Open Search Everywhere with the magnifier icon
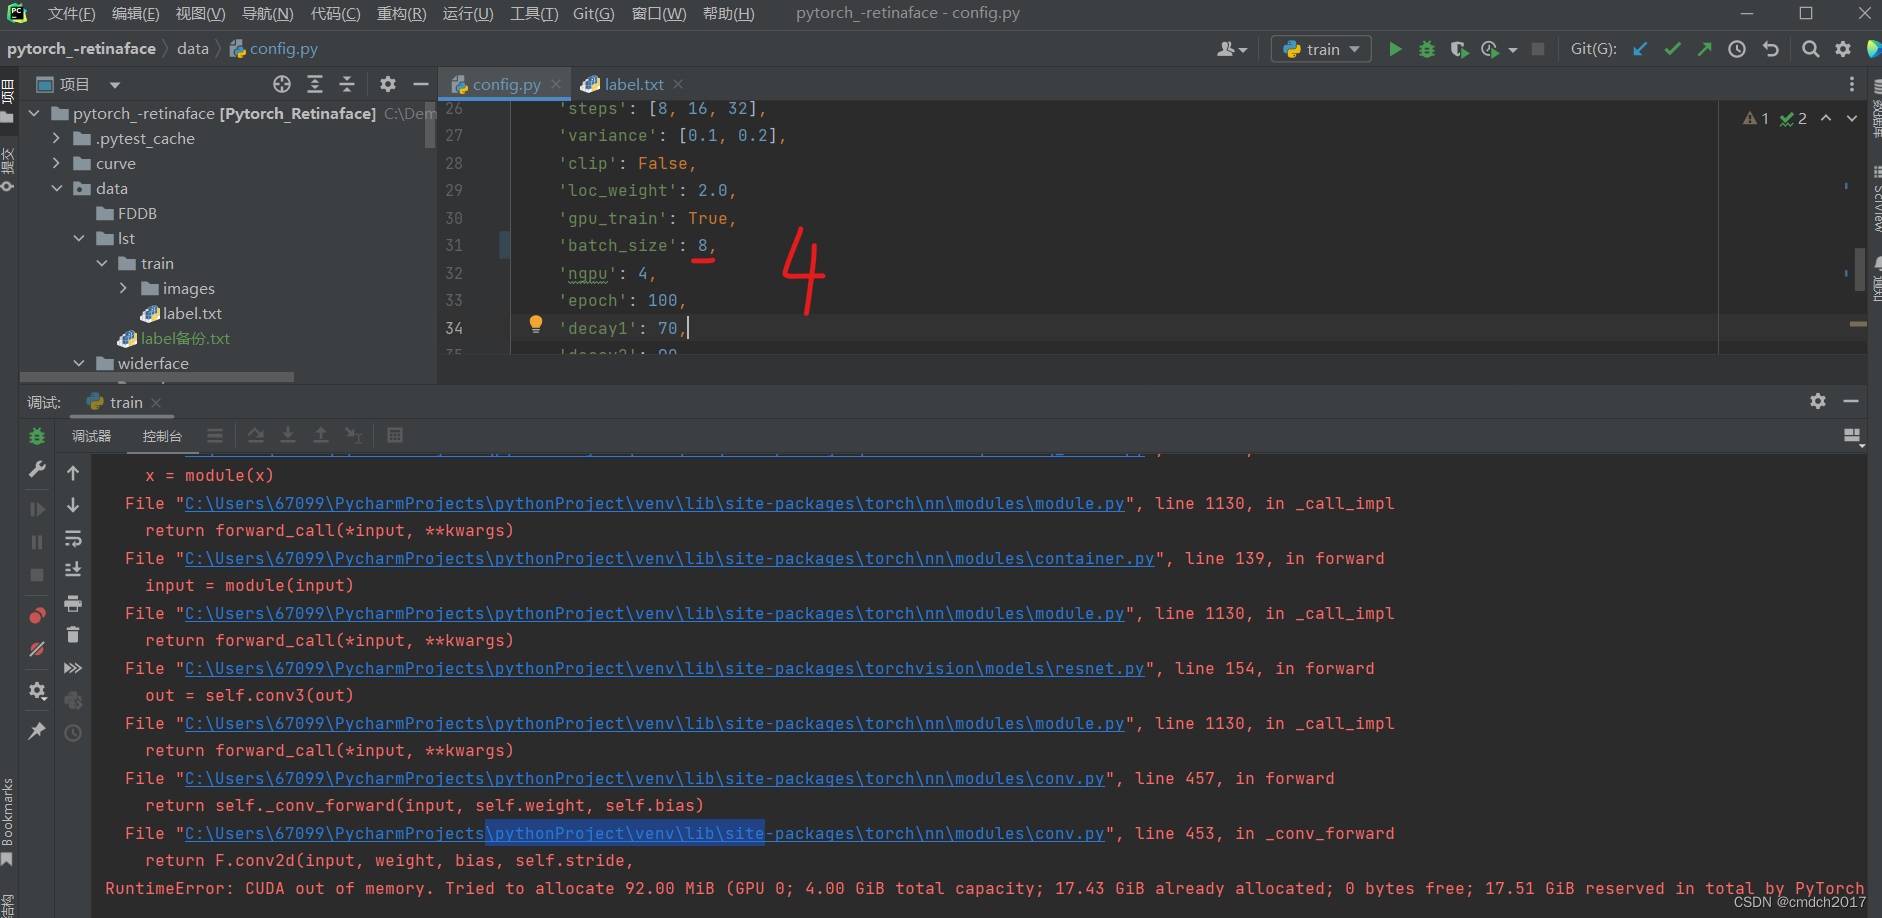Image resolution: width=1882 pixels, height=918 pixels. pos(1810,48)
